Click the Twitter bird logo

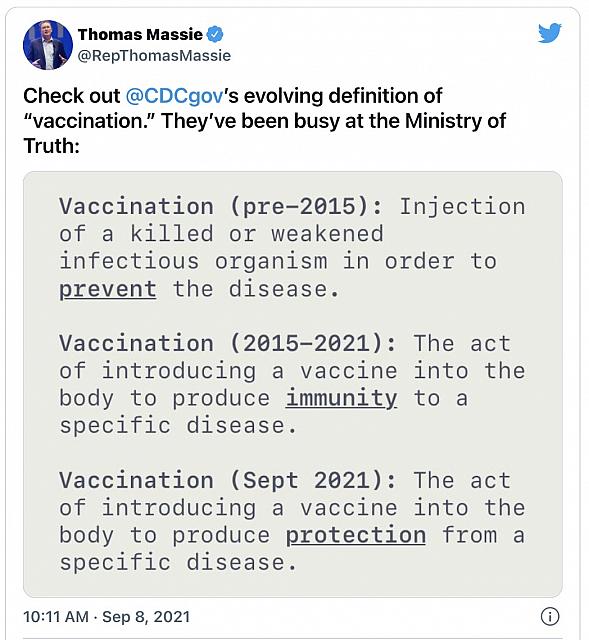(x=549, y=33)
